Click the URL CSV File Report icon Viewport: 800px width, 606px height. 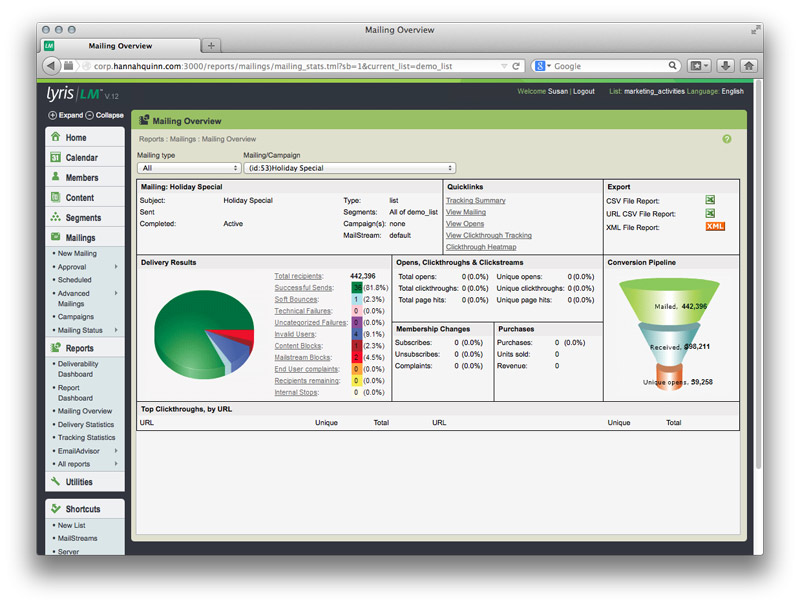pos(710,214)
